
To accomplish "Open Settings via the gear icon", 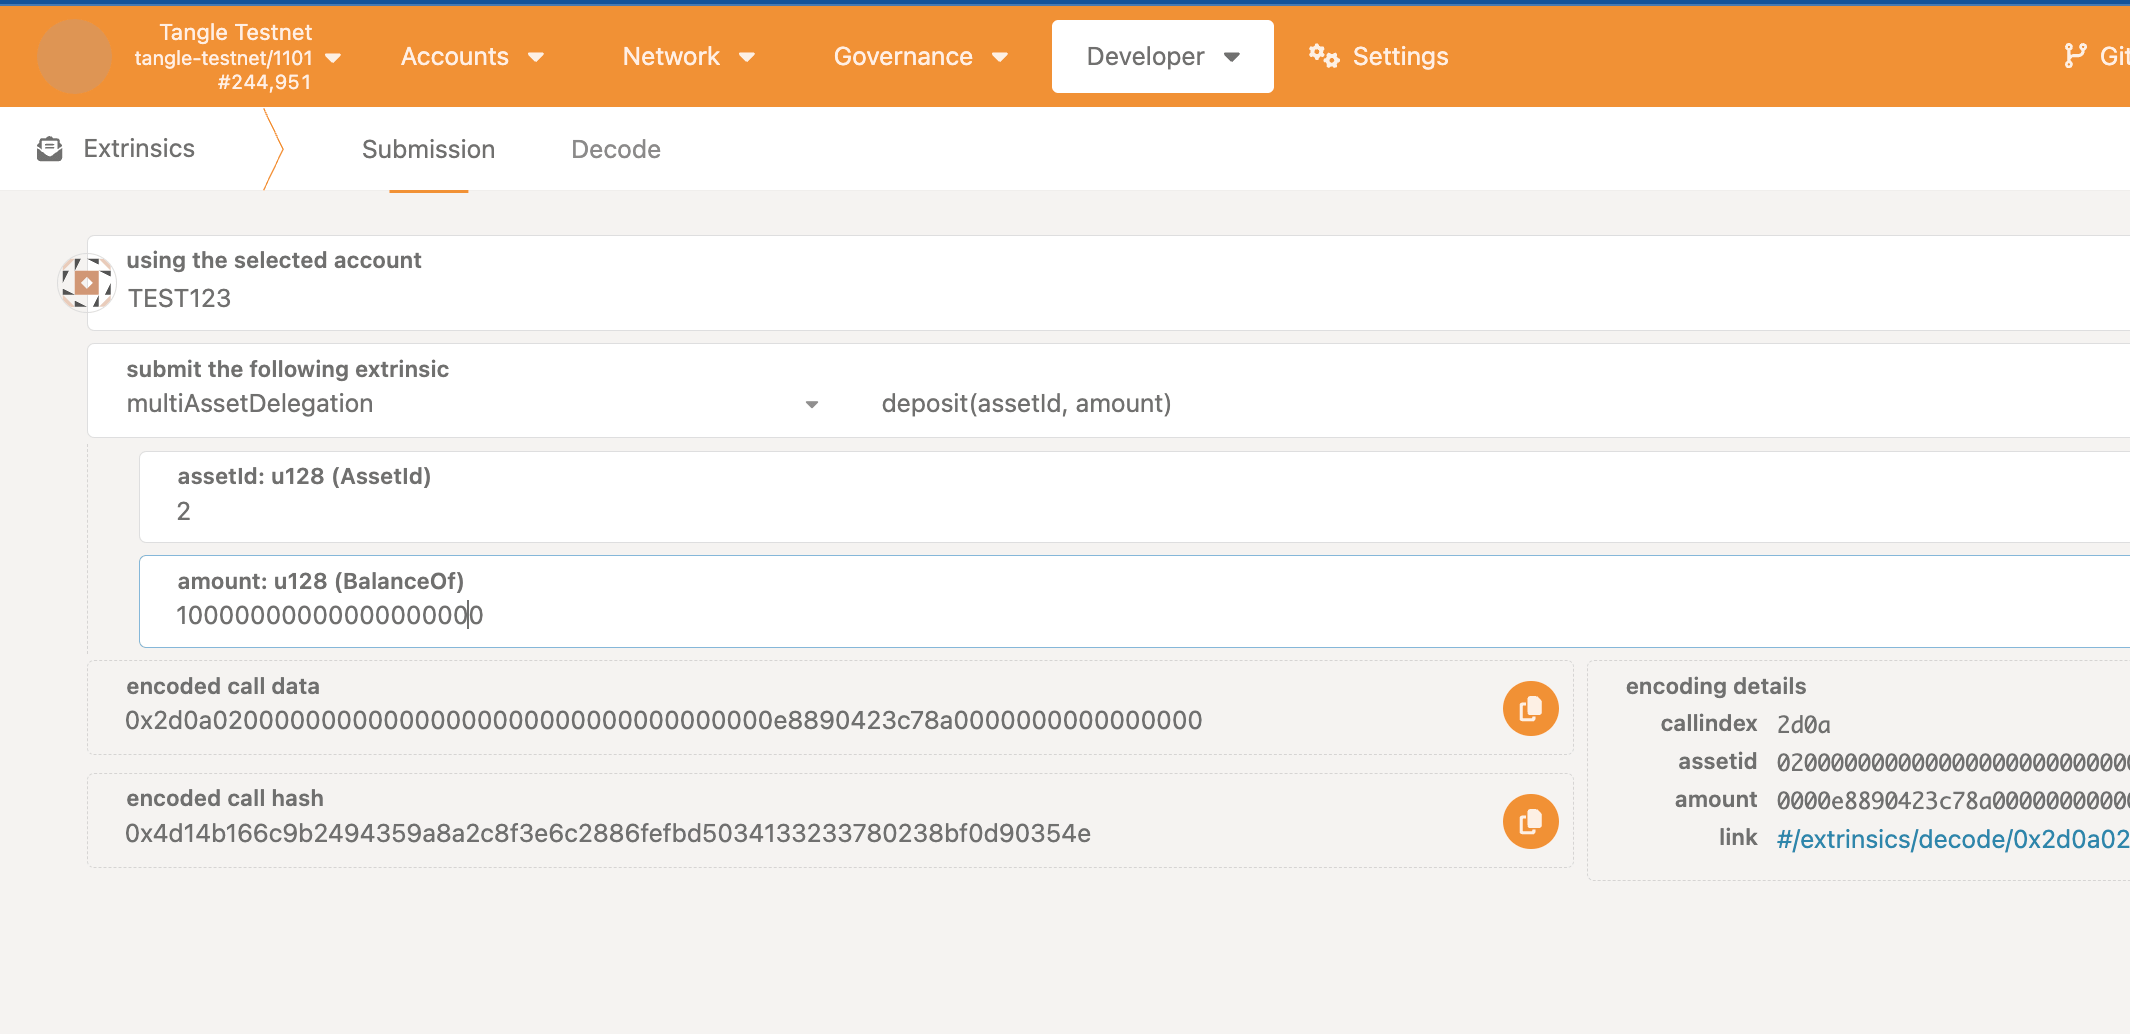I will coord(1323,56).
